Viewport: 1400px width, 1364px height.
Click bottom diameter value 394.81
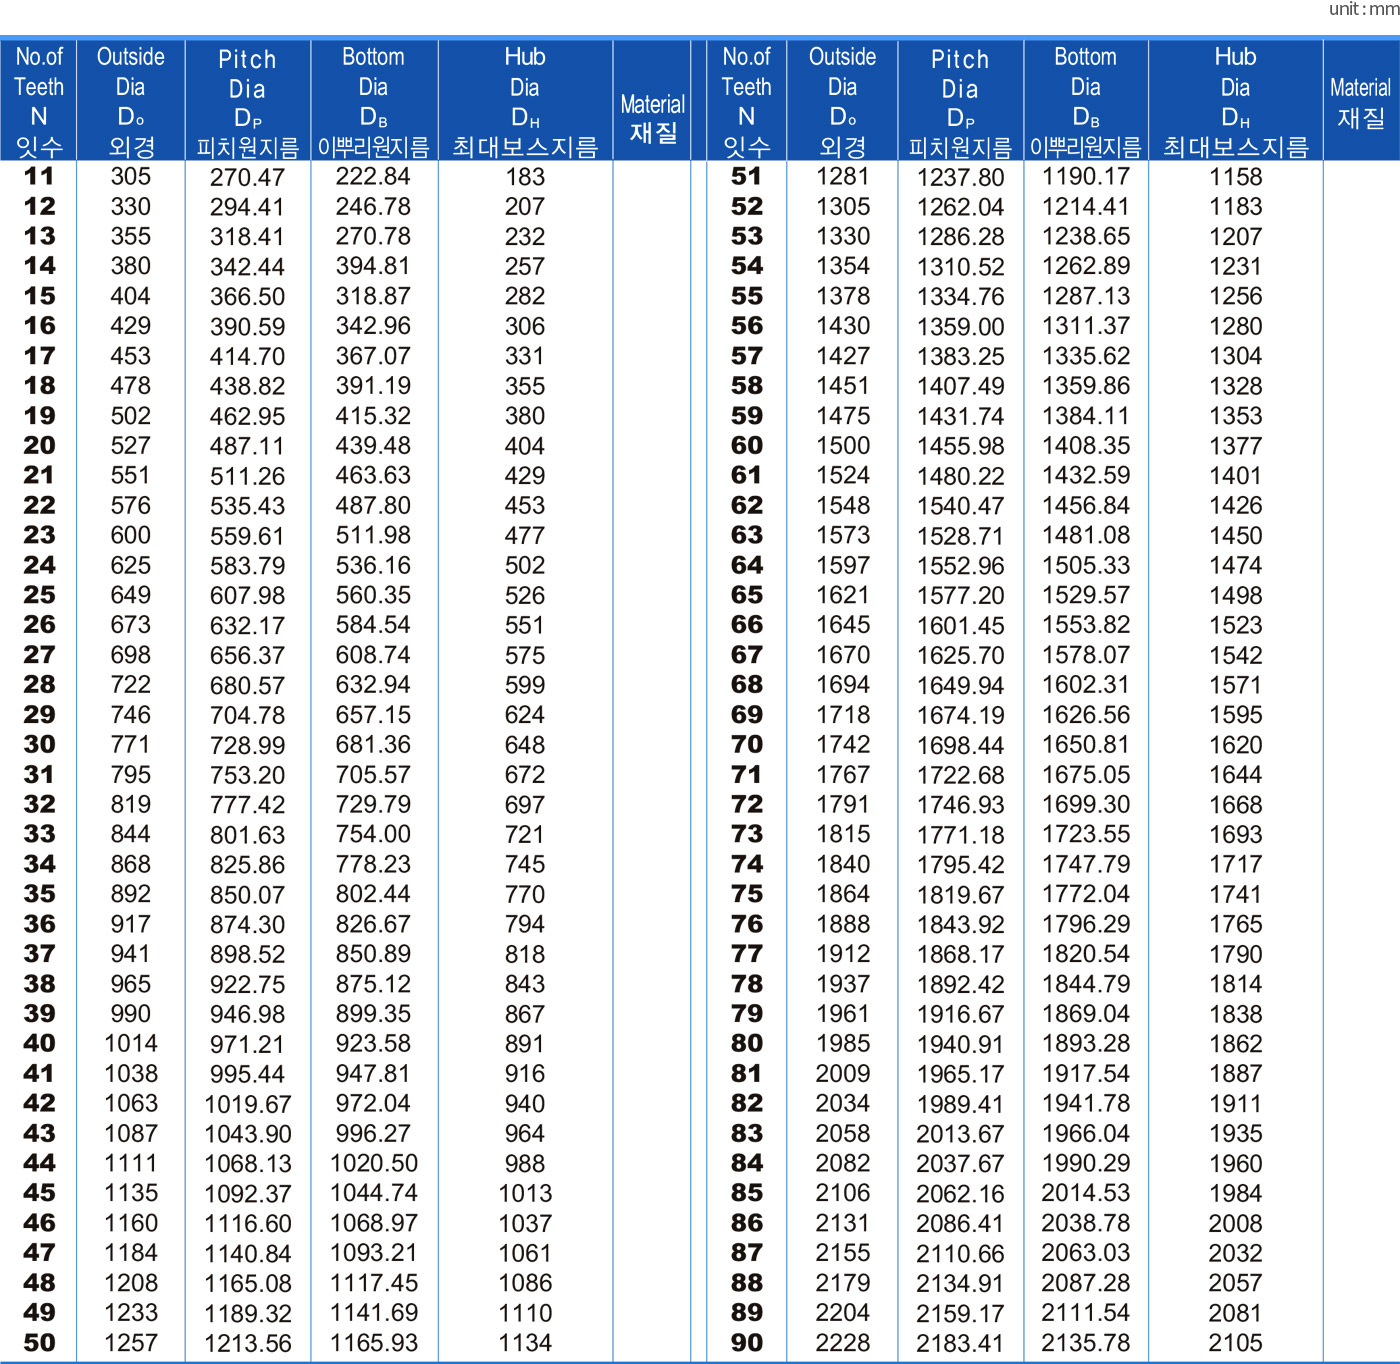pyautogui.click(x=374, y=266)
